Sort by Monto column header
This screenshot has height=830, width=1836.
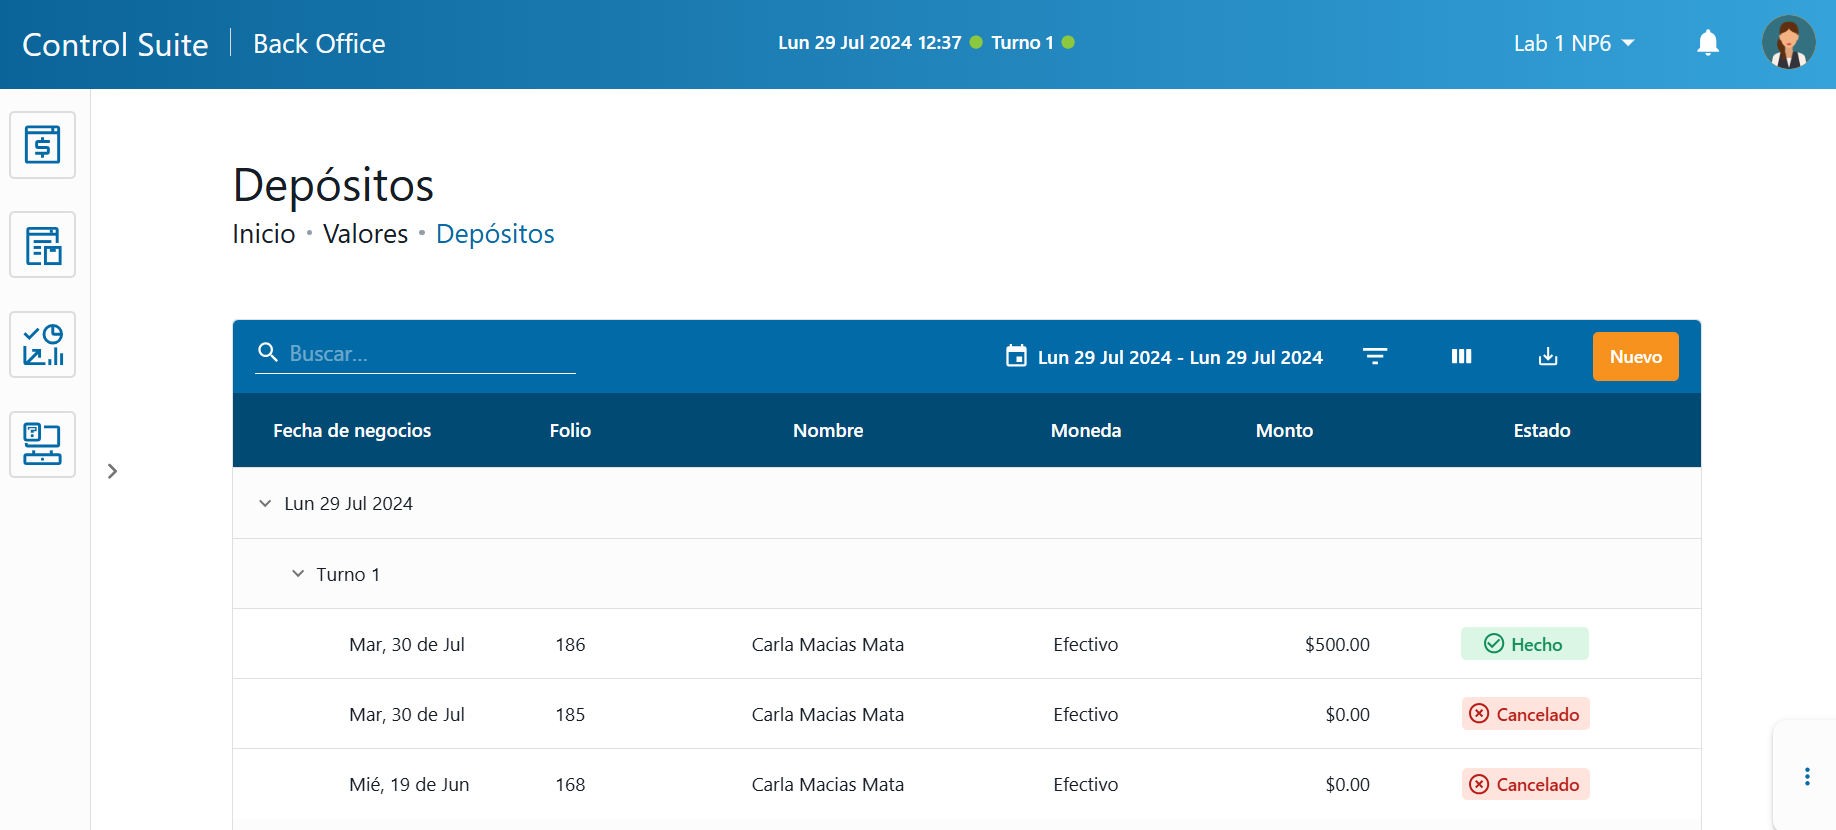pyautogui.click(x=1284, y=431)
